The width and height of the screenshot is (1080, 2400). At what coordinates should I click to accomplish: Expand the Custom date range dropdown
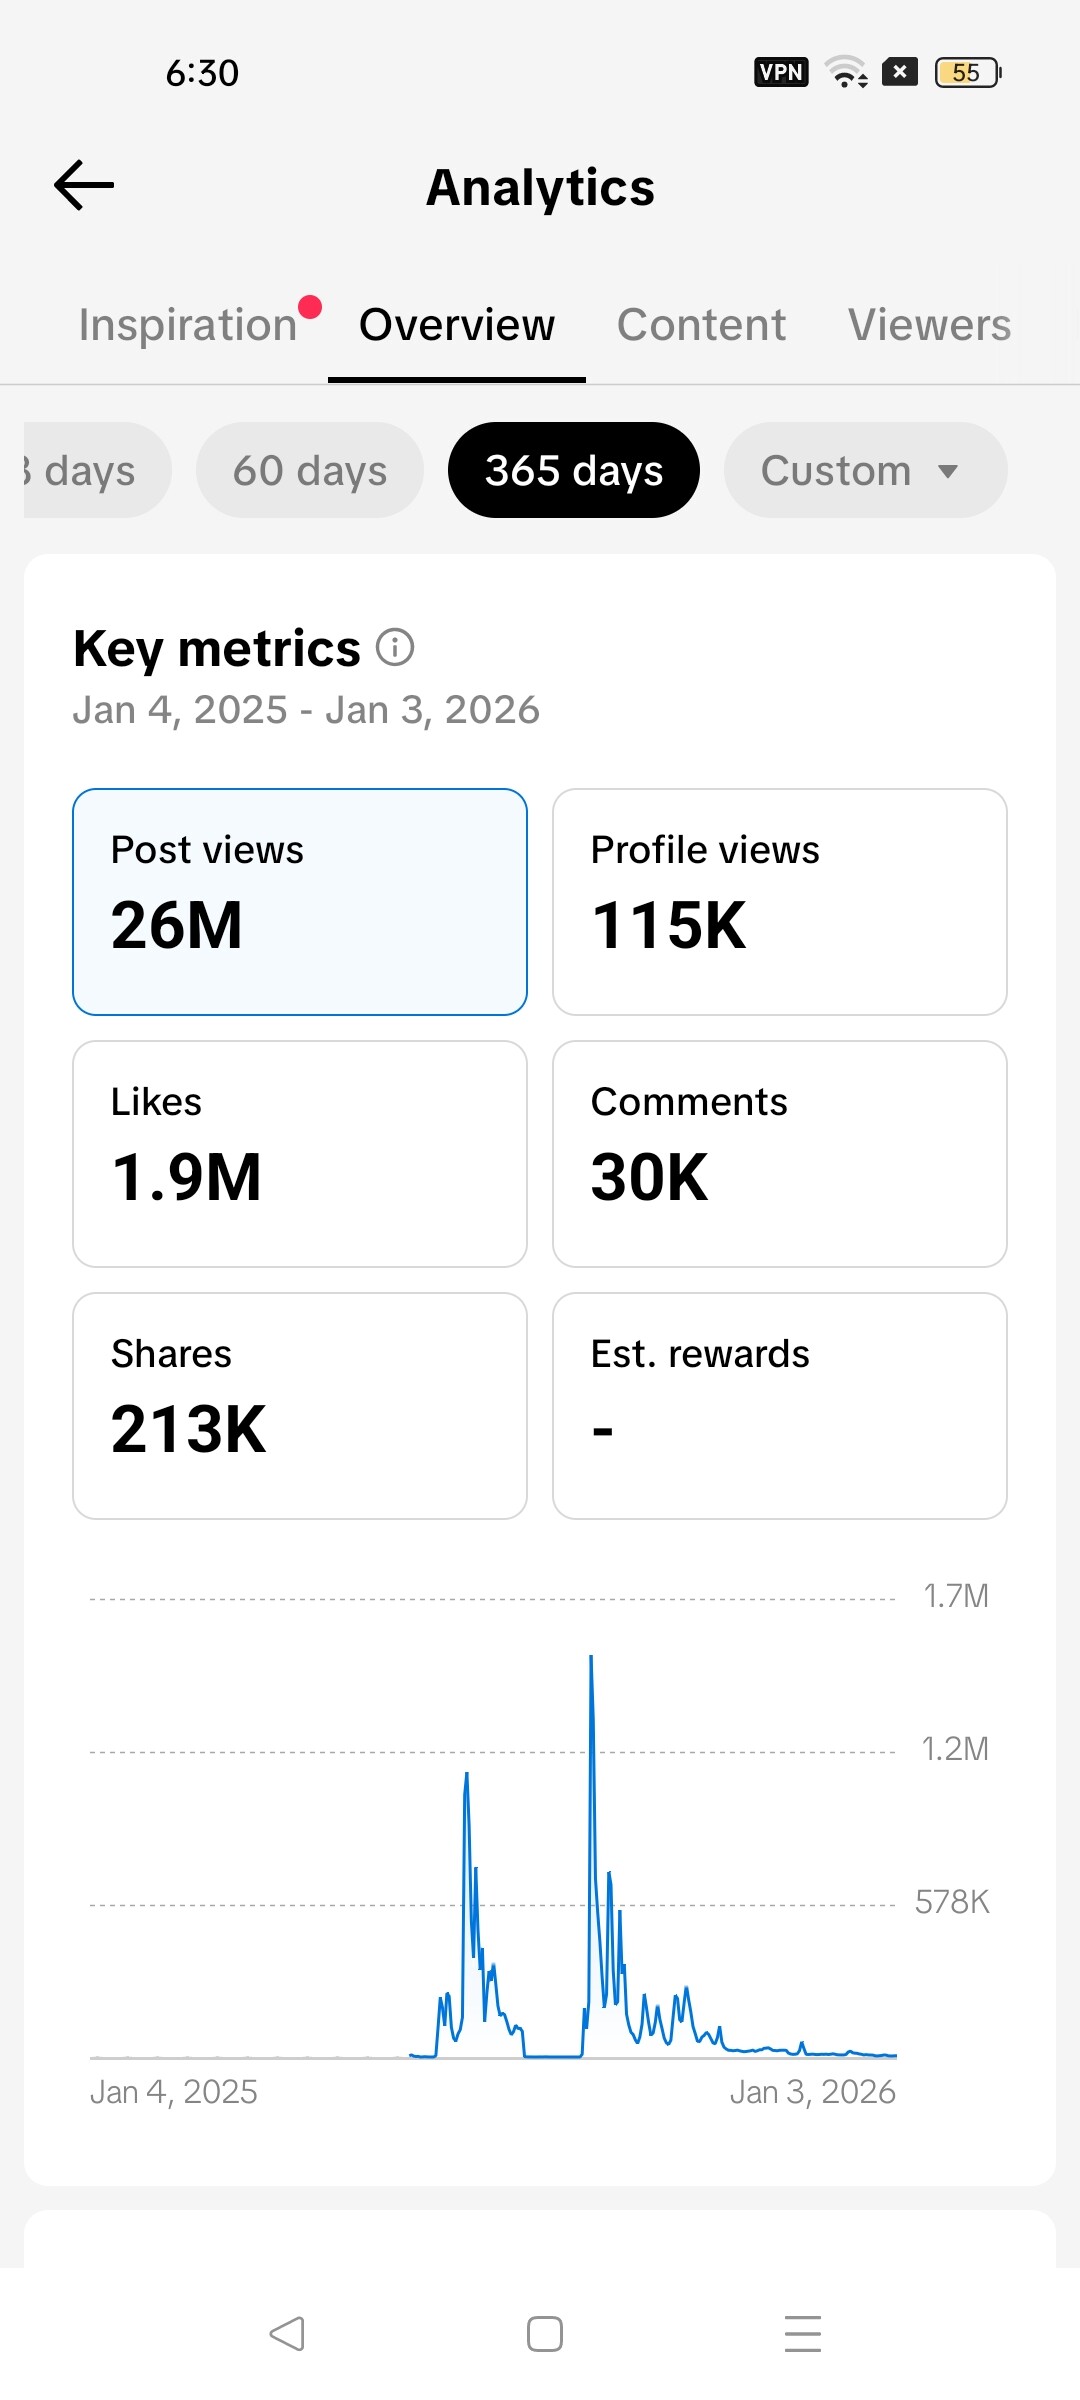864,470
